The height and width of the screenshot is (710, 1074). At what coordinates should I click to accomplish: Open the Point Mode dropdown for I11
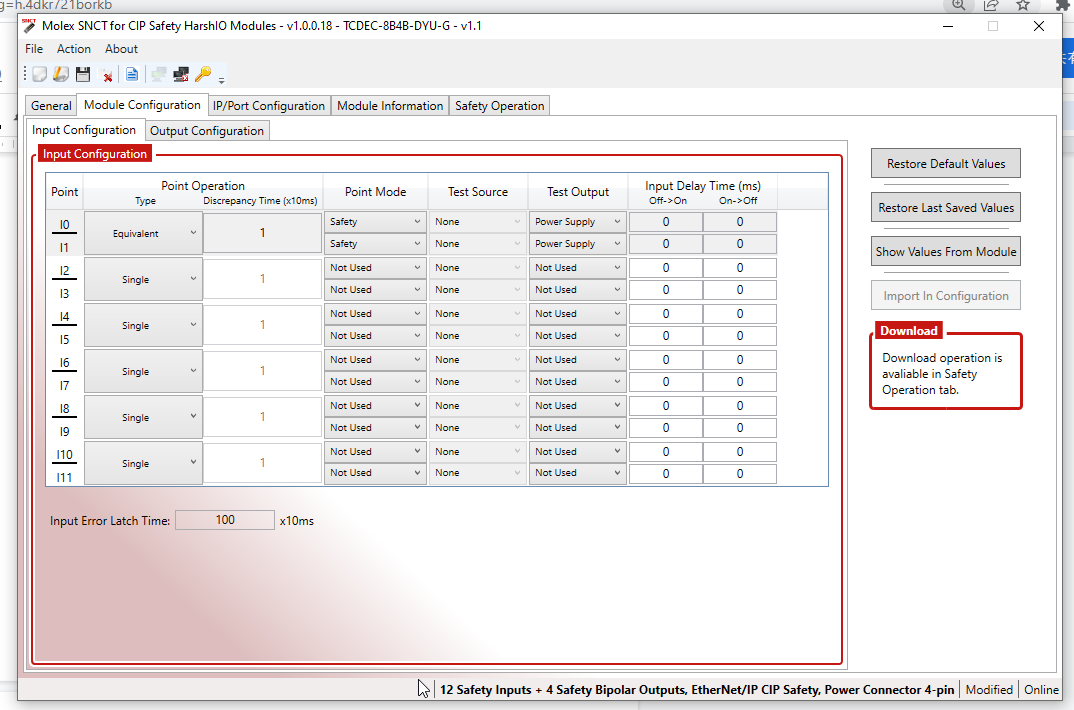[375, 473]
